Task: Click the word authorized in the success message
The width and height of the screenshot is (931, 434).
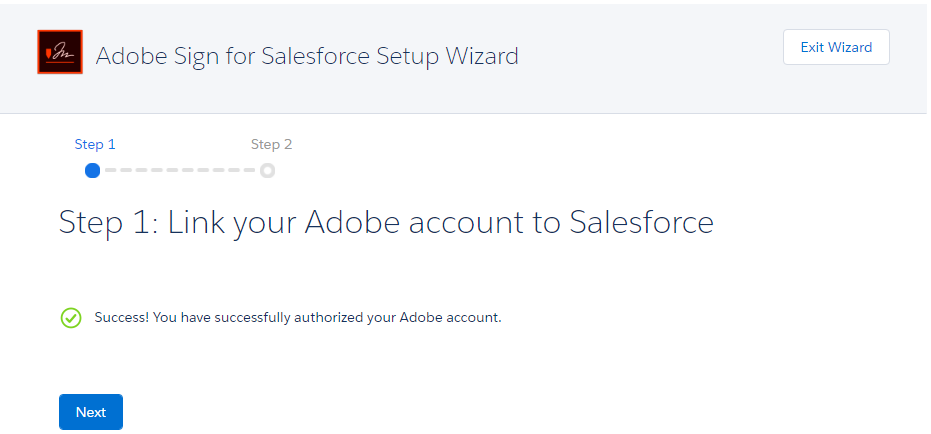Action: 337,318
